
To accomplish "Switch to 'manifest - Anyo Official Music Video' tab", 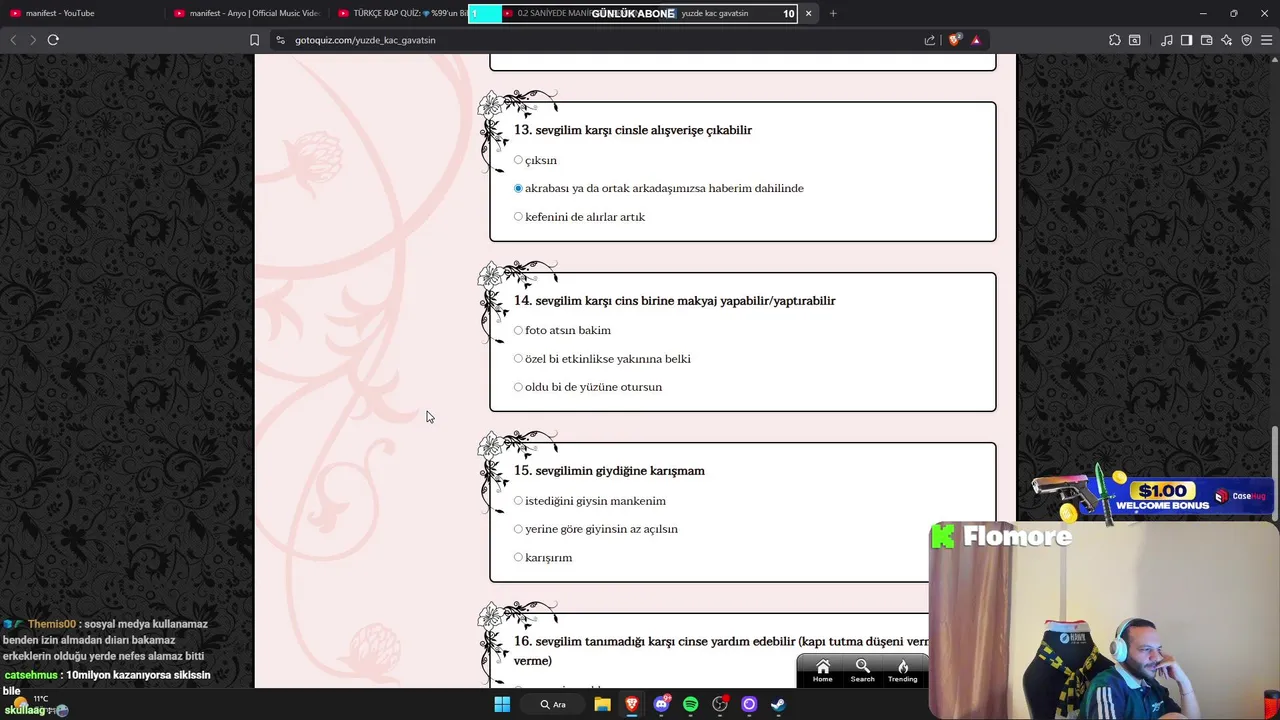I will (x=246, y=13).
